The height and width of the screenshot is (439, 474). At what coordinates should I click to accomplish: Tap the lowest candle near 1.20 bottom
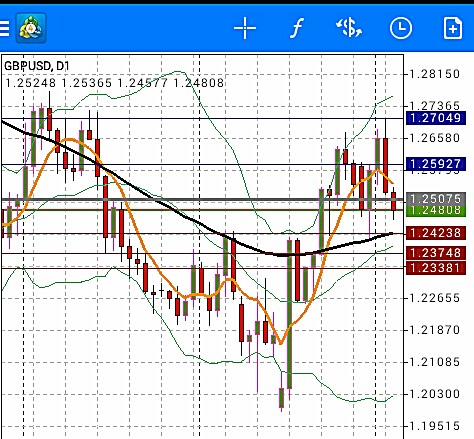click(282, 397)
